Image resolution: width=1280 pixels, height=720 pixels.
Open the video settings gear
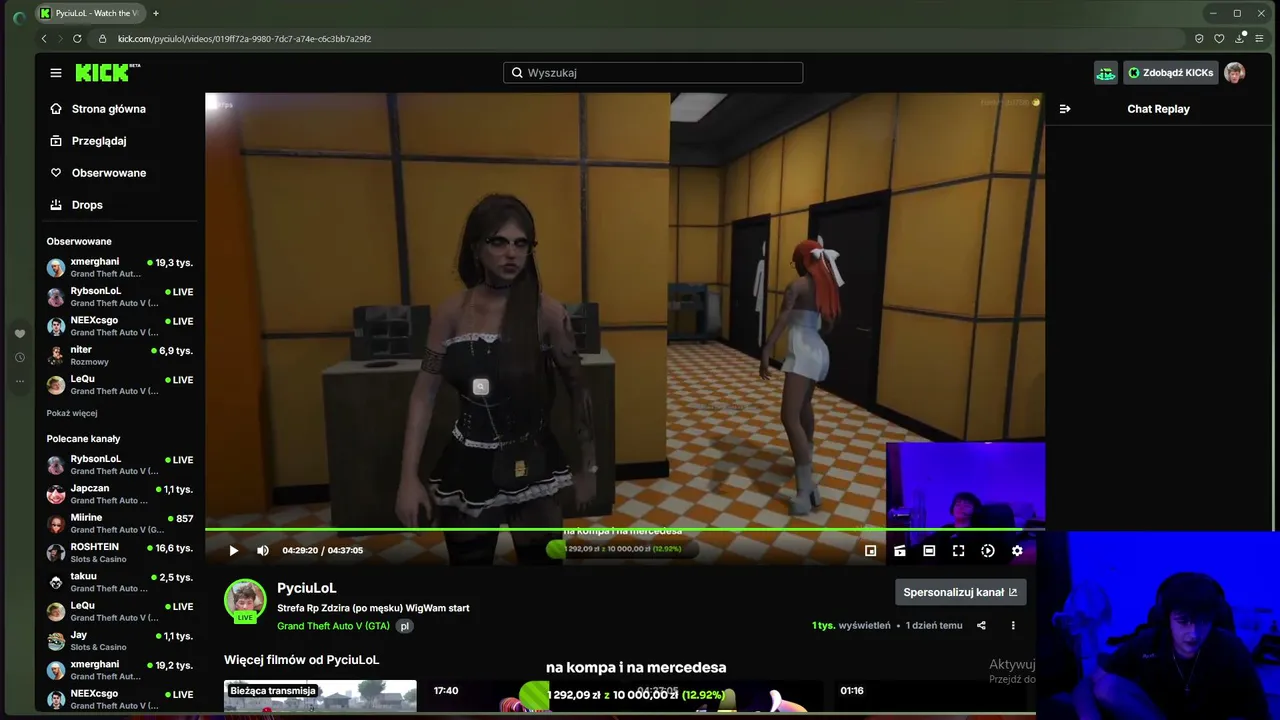pyautogui.click(x=1017, y=551)
